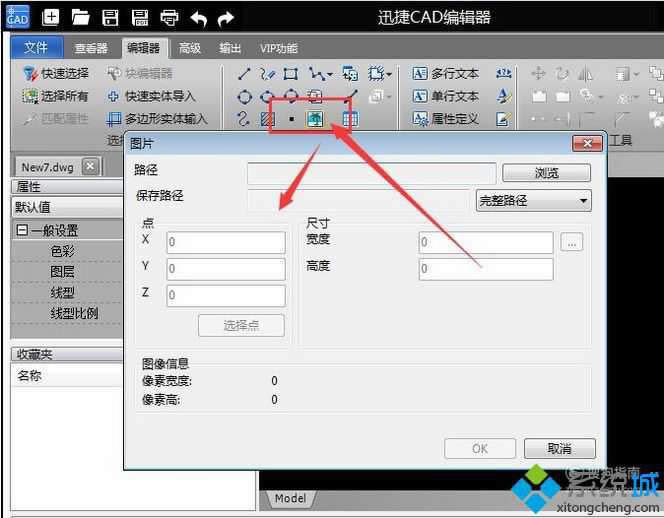Click the Y coordinate input field
This screenshot has width=664, height=518.
click(x=226, y=269)
